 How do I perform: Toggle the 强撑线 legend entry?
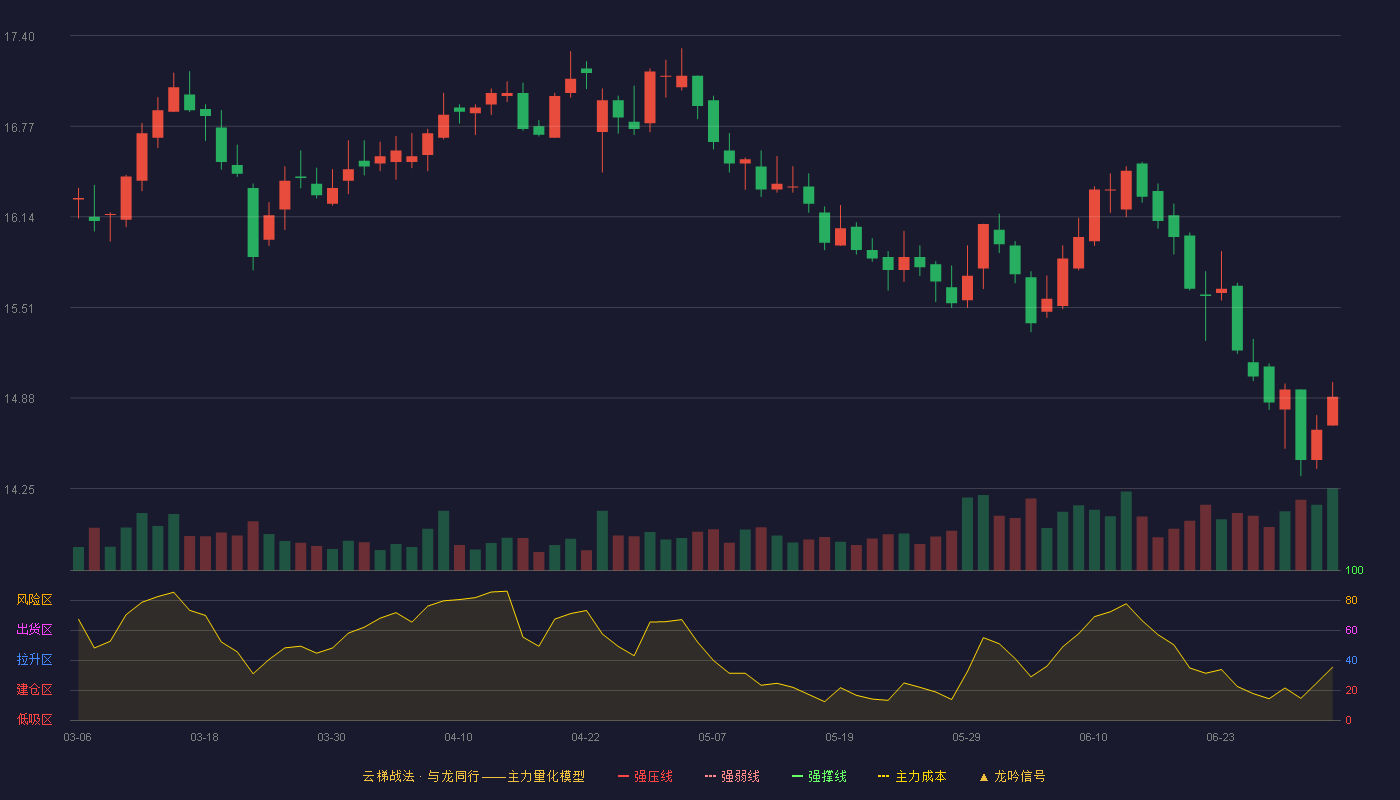click(x=819, y=776)
